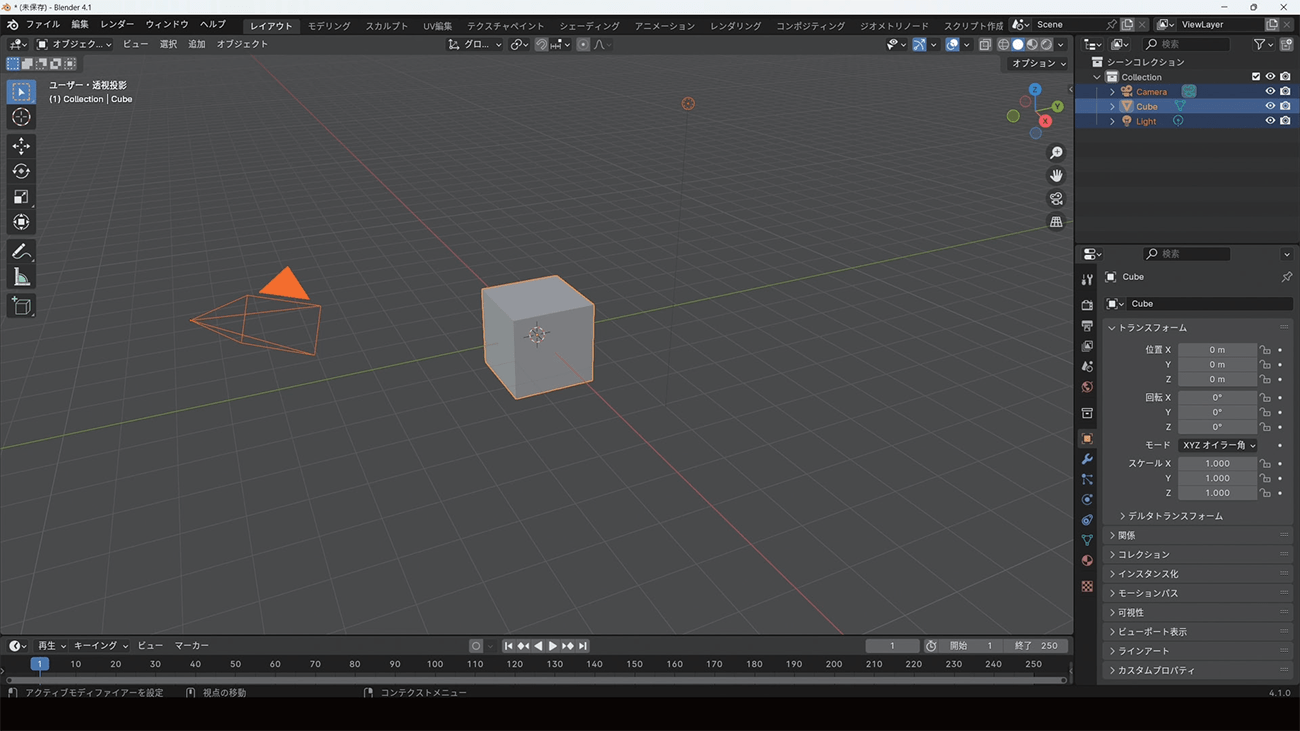Image resolution: width=1300 pixels, height=731 pixels.
Task: Toggle the camera view icon
Action: click(x=1056, y=199)
